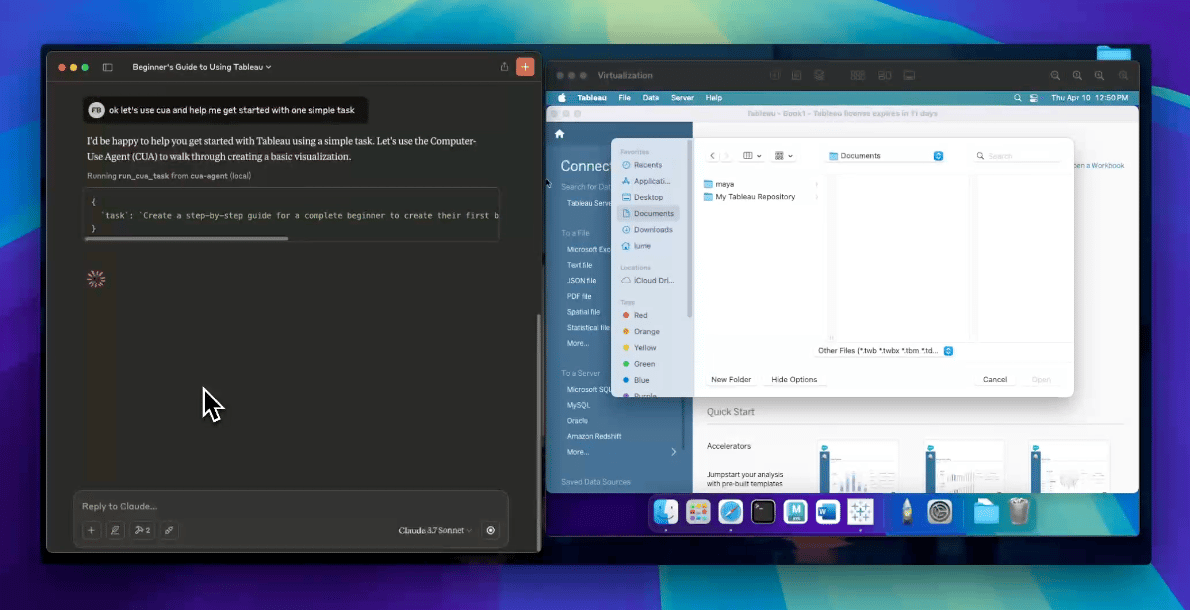Viewport: 1190px width, 610px height.
Task: Open the grouping options dropdown in file dialog
Action: 784,156
